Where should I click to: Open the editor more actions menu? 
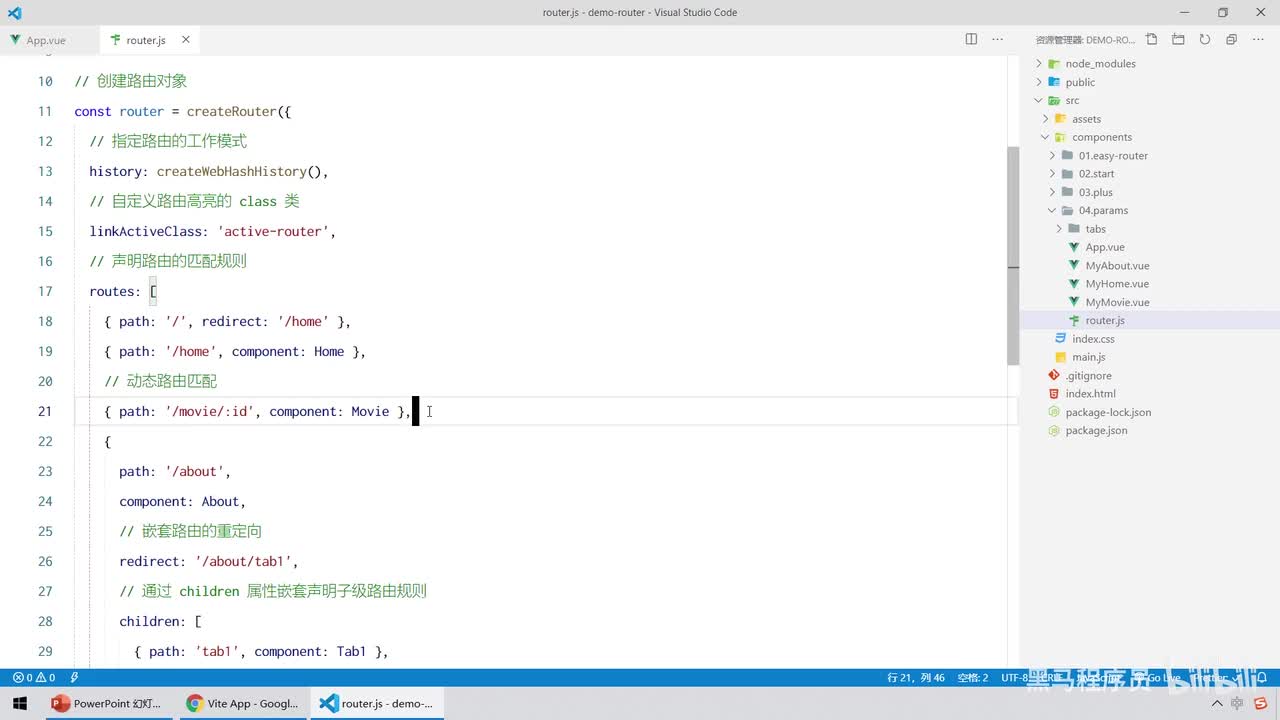(x=997, y=40)
